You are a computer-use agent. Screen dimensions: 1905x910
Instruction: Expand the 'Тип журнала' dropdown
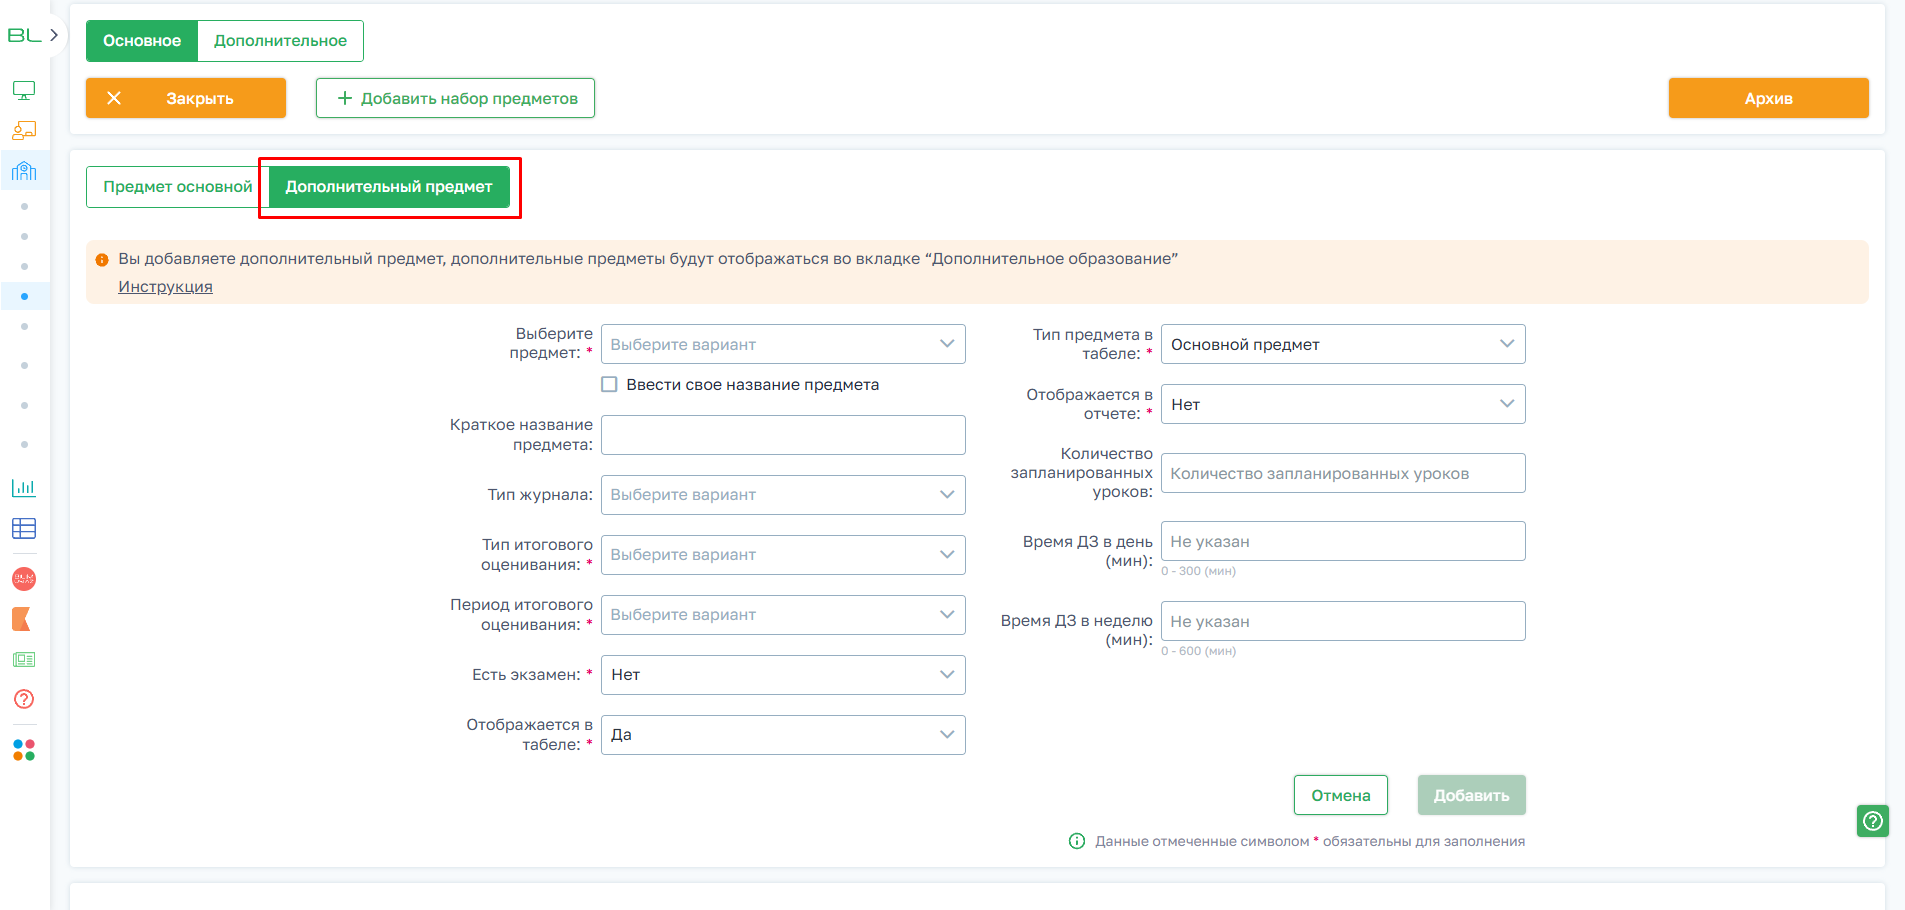pos(782,495)
